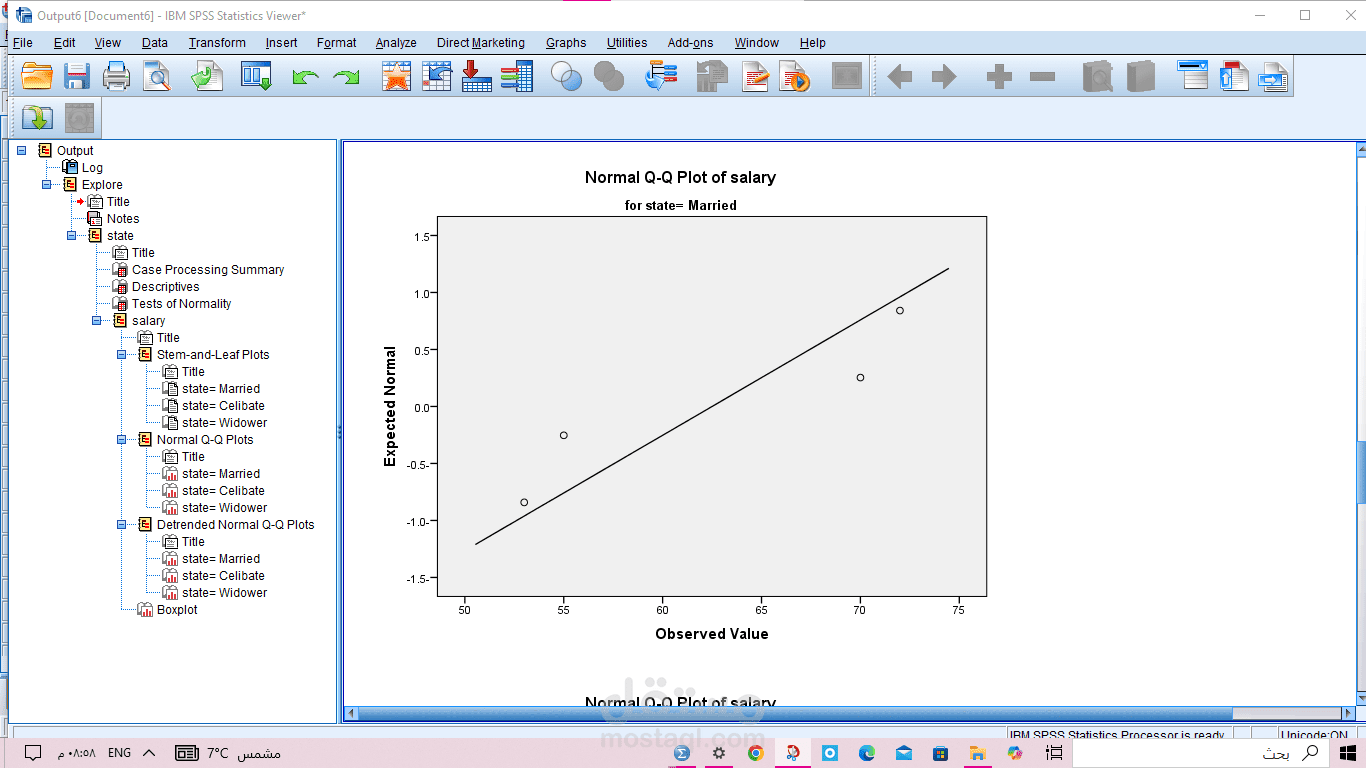The image size is (1366, 768).
Task: Click the Export output icon
Action: coord(207,76)
